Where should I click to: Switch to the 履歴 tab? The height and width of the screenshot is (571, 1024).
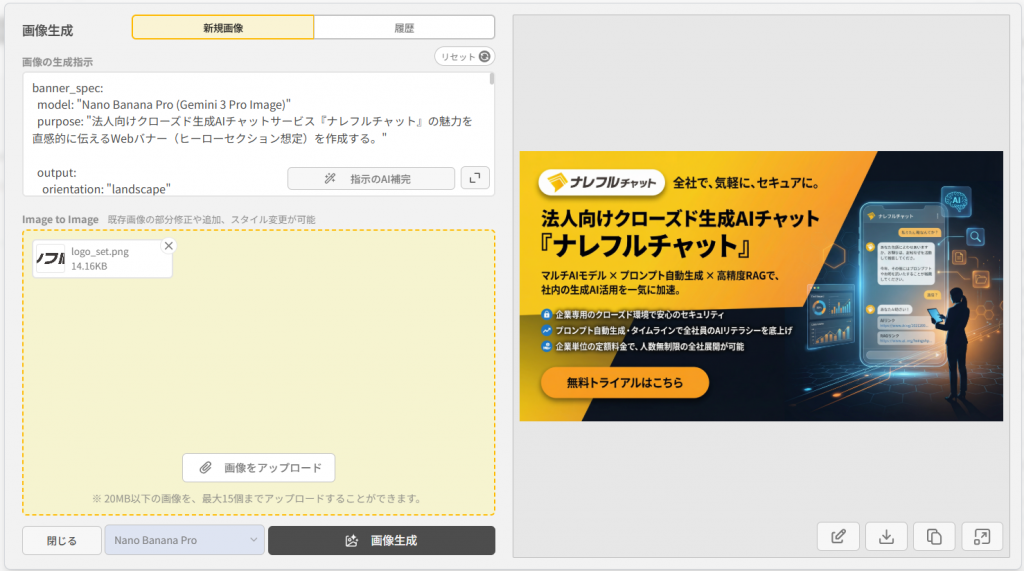tap(404, 27)
